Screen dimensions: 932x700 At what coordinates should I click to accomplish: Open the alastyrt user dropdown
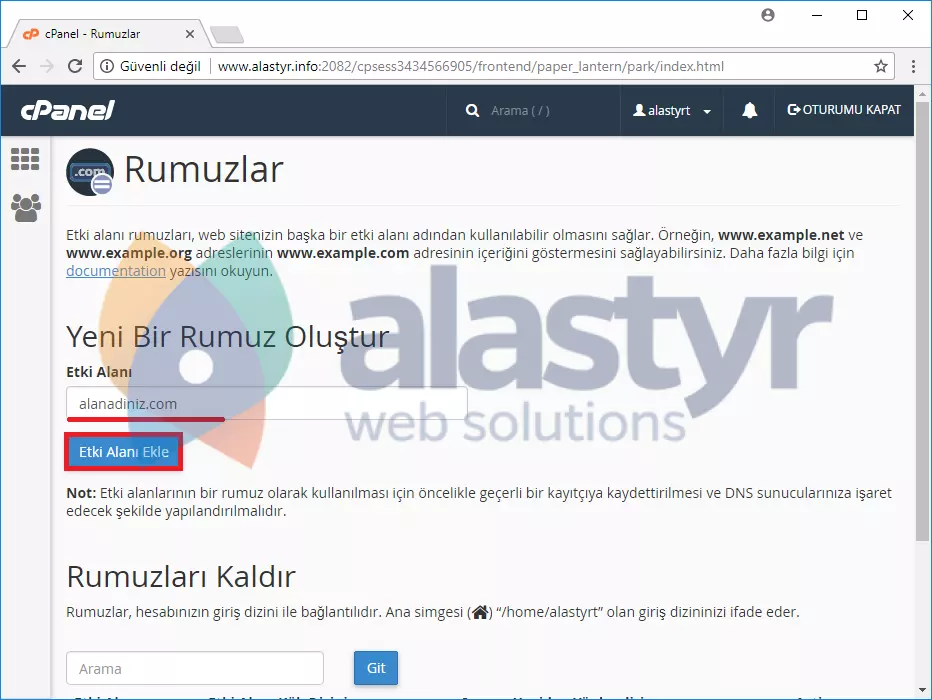(672, 111)
